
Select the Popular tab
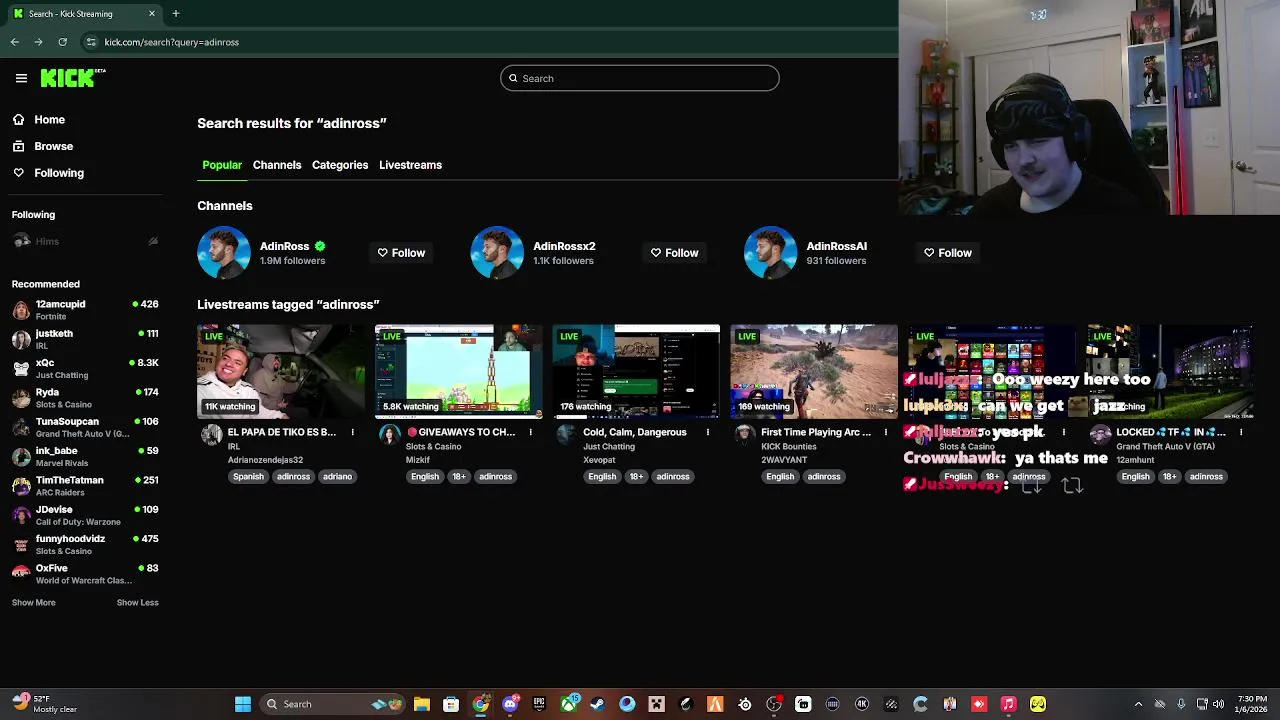(222, 165)
